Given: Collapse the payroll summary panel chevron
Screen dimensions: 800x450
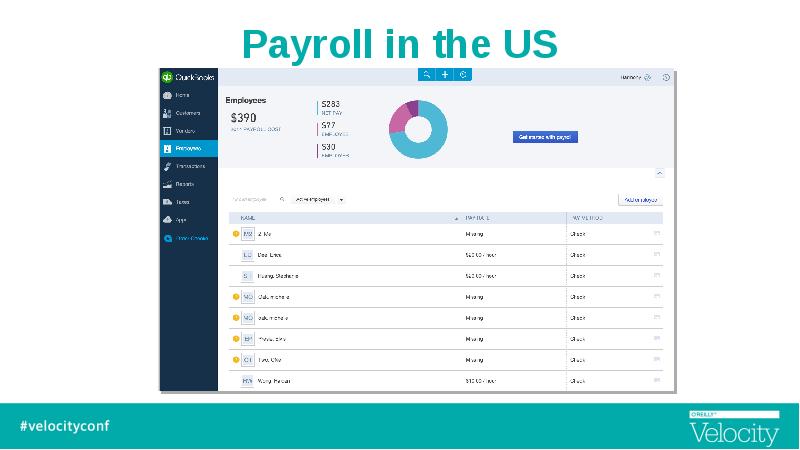Looking at the screenshot, I should (x=659, y=173).
